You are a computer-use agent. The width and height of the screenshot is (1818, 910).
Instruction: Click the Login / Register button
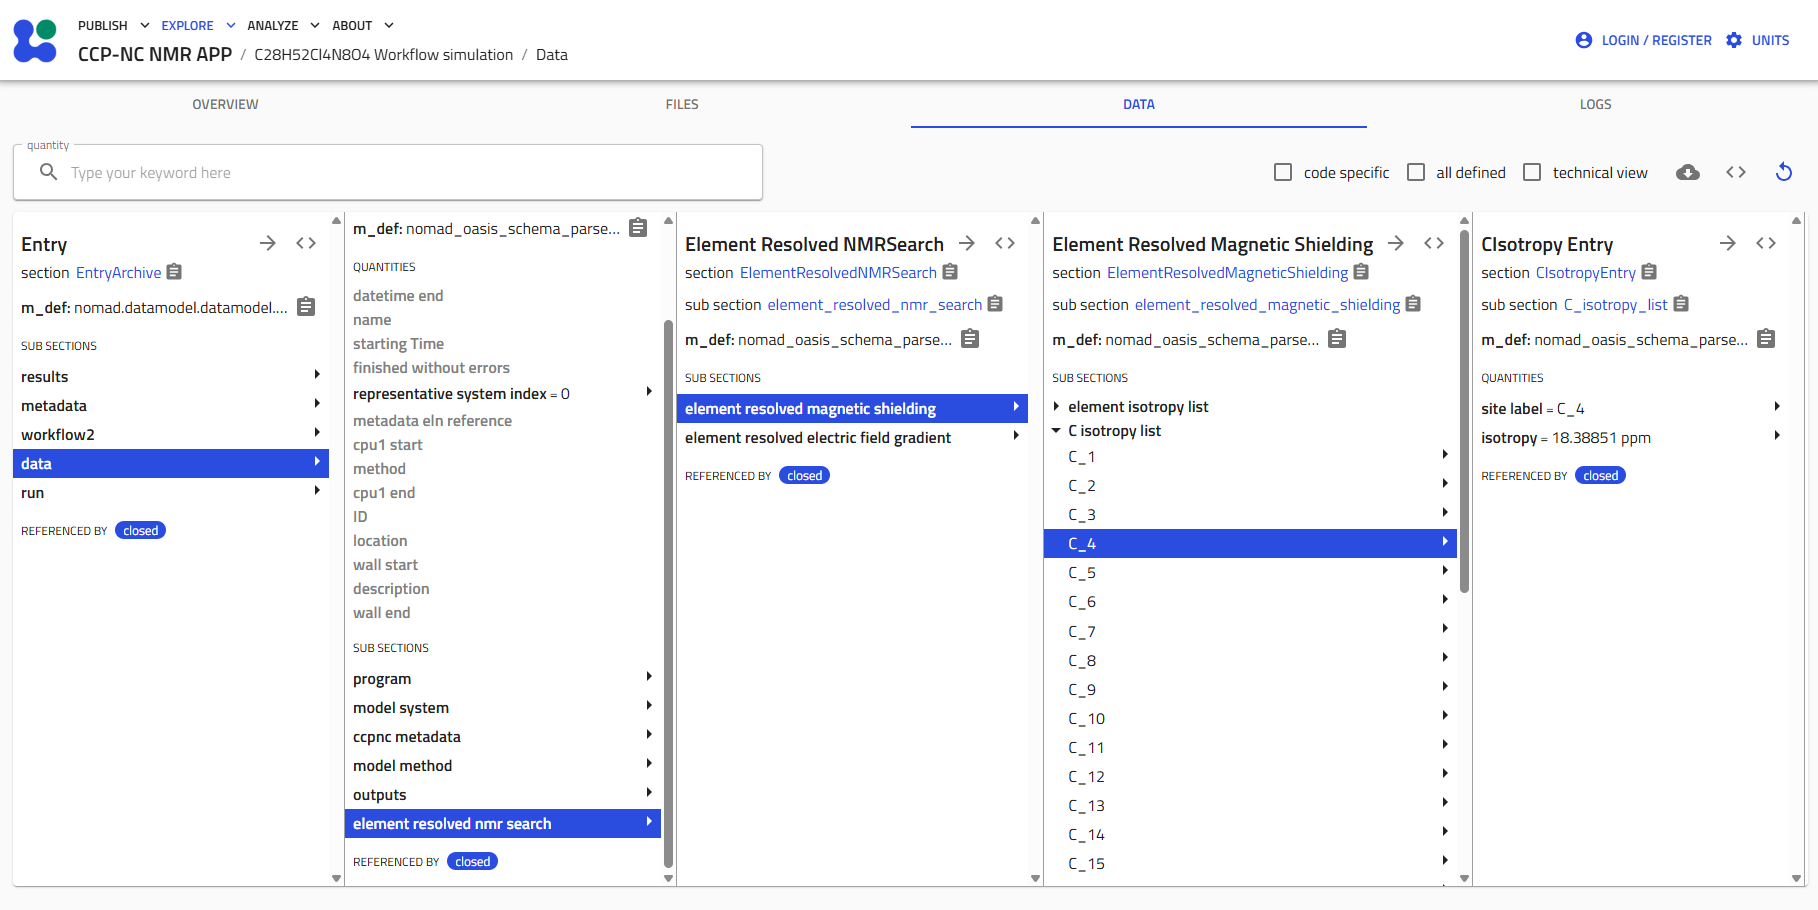(x=1644, y=40)
